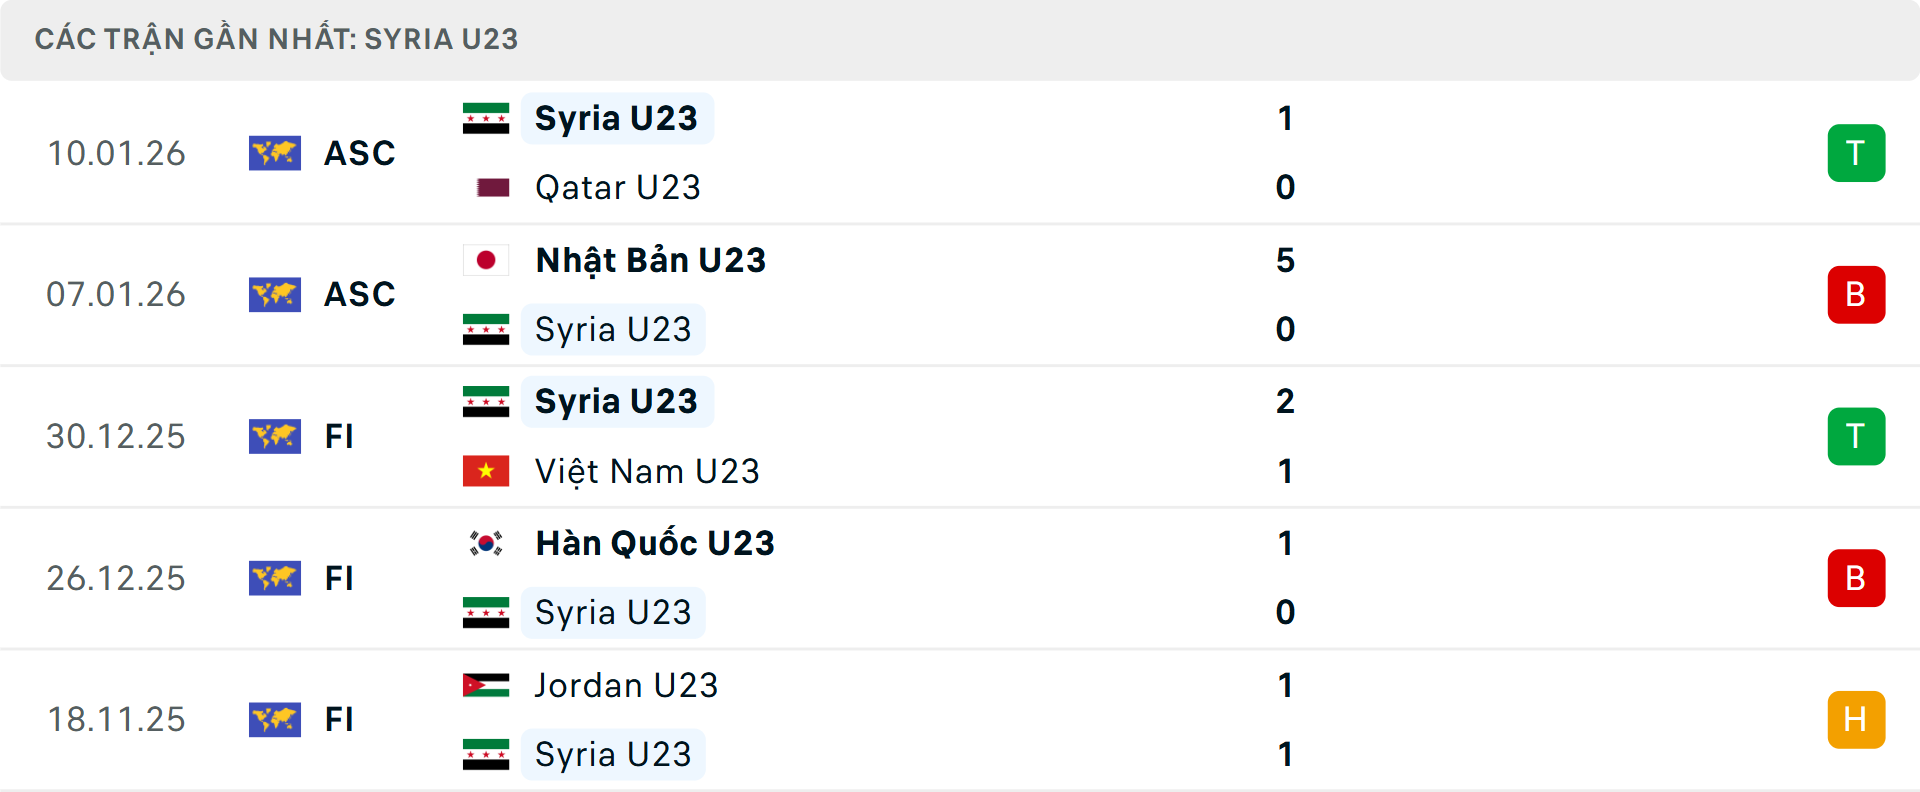This screenshot has width=1920, height=792.
Task: Click the Jordan U23 flag icon
Action: coord(486,685)
